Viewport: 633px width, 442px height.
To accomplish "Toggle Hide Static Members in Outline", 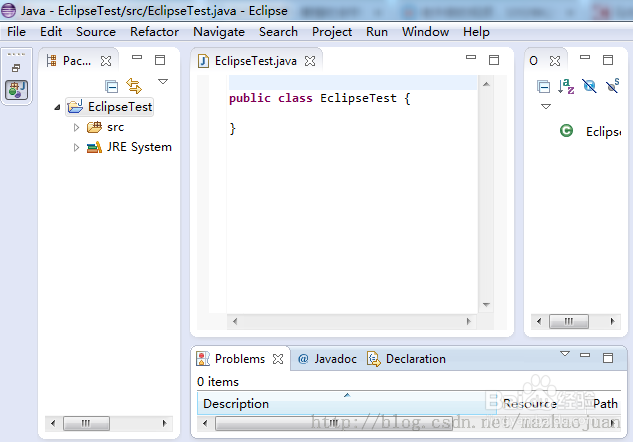I will (612, 86).
